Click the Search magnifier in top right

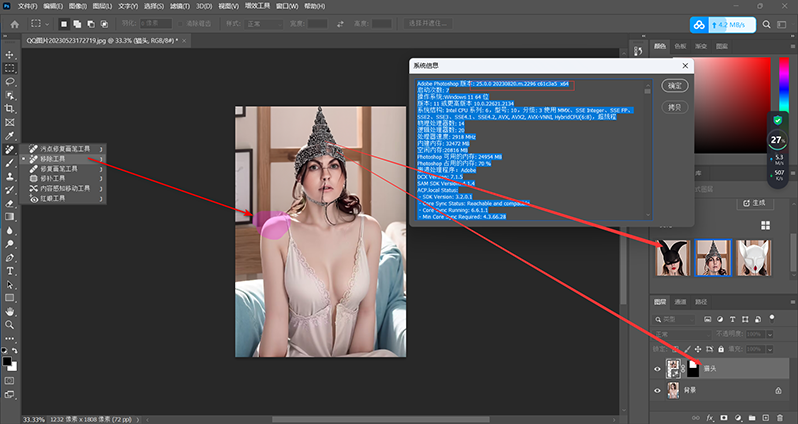766,24
